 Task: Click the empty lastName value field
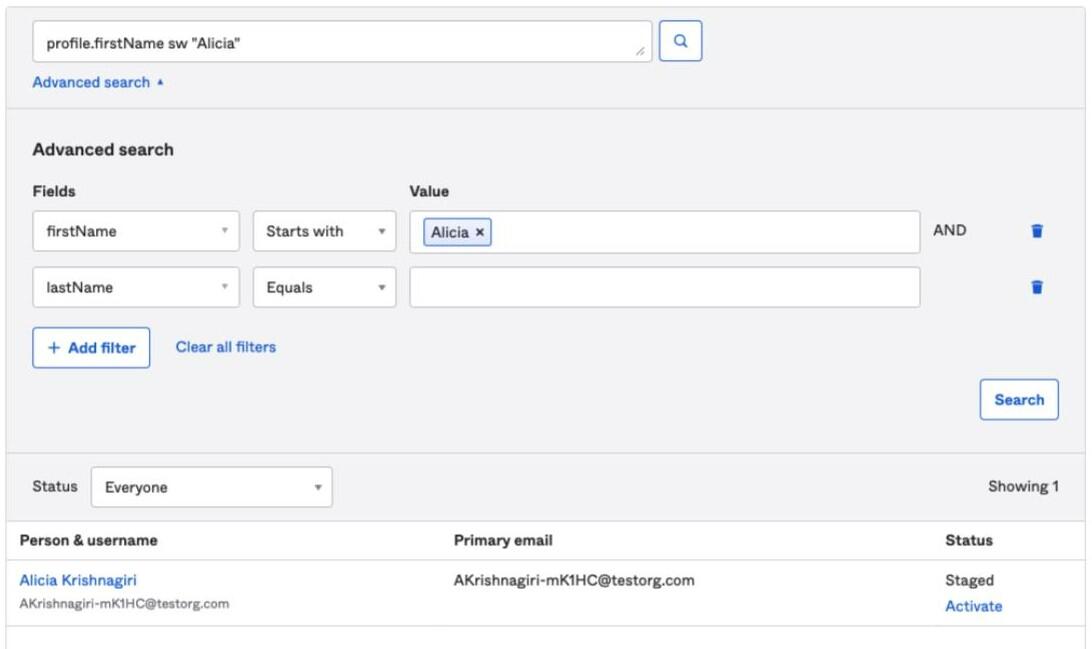pos(664,287)
